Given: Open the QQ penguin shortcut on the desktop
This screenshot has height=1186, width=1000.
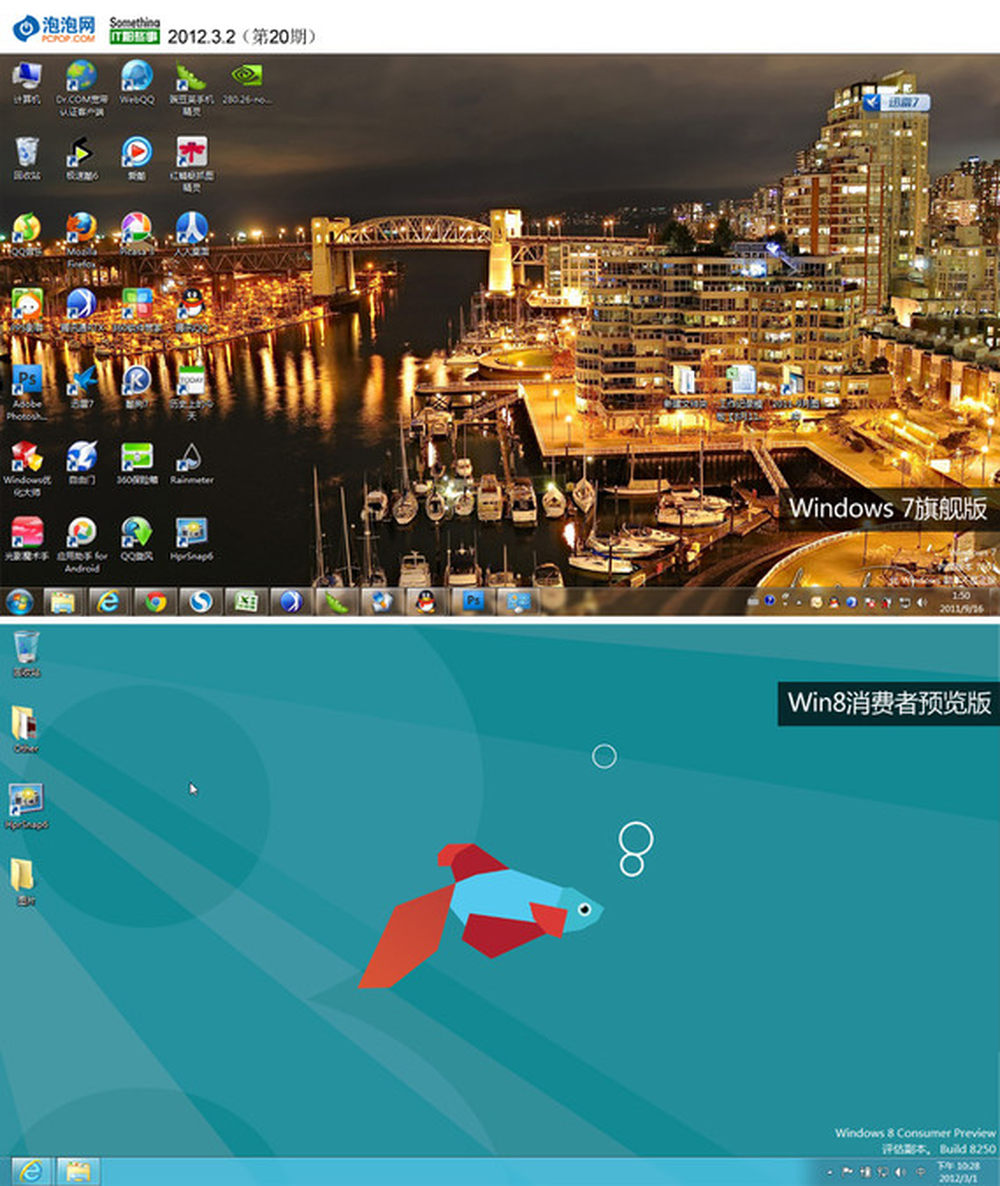Looking at the screenshot, I should (x=191, y=310).
